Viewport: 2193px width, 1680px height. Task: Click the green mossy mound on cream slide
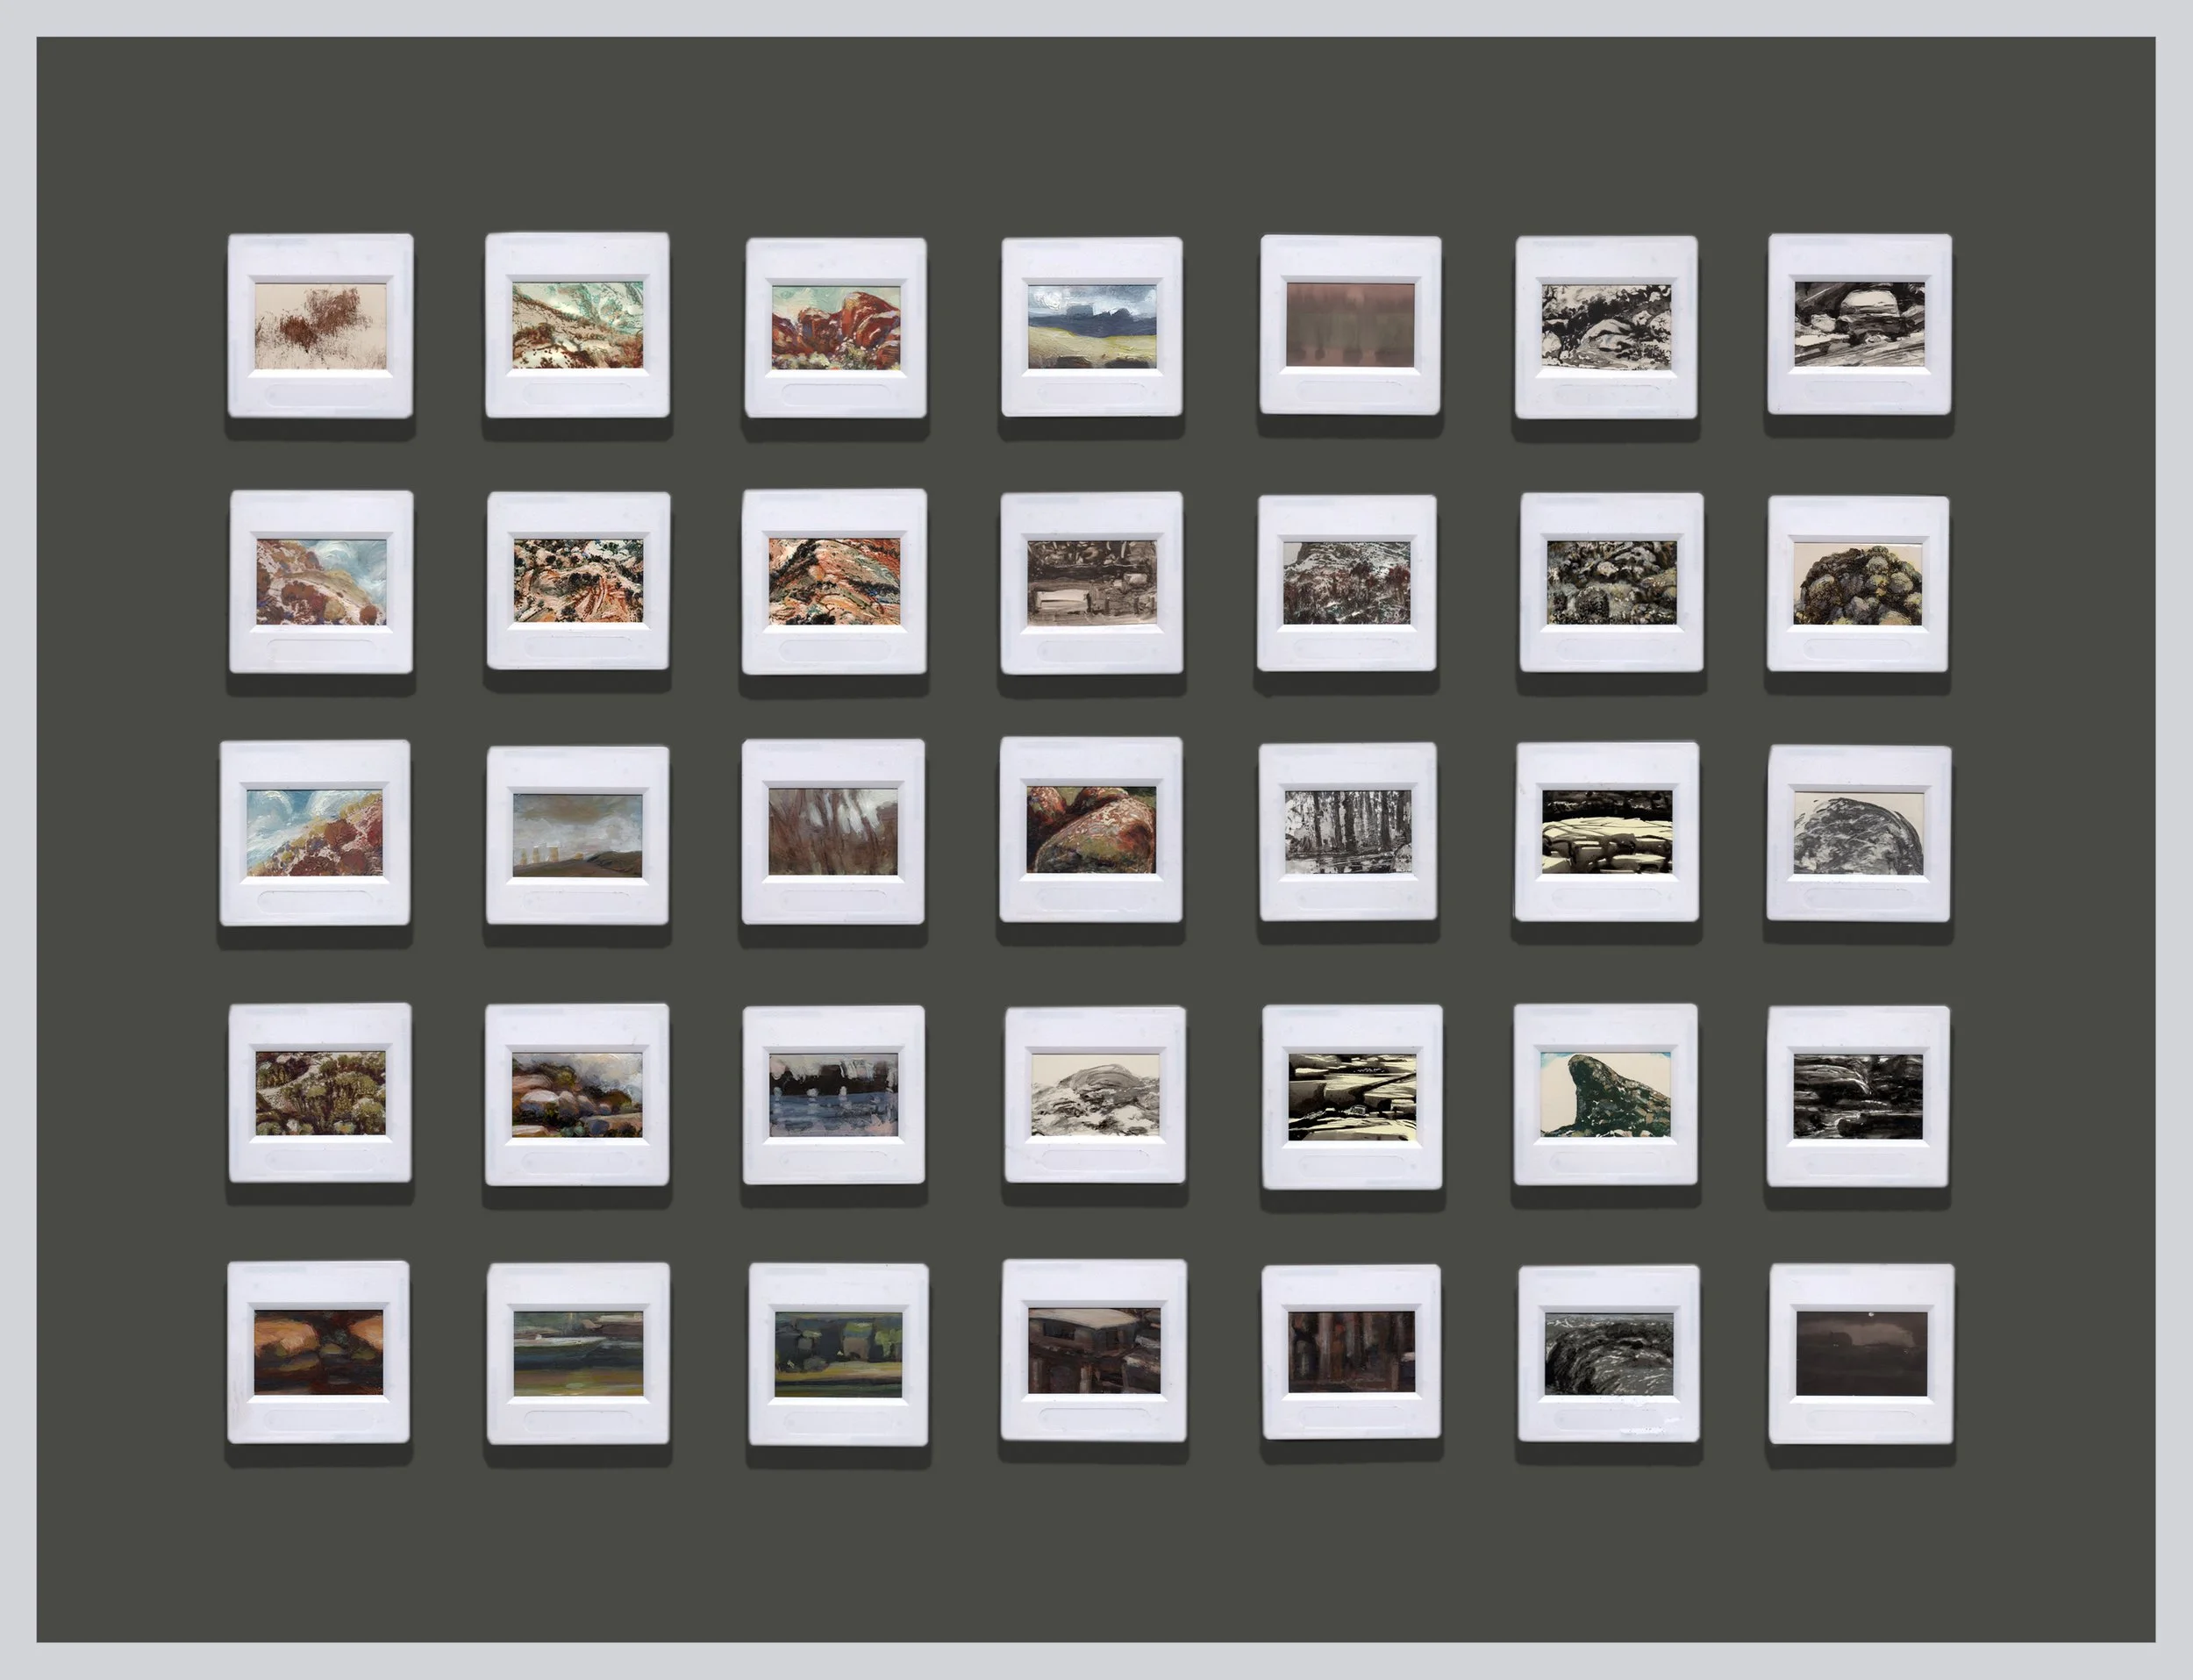click(x=1857, y=583)
